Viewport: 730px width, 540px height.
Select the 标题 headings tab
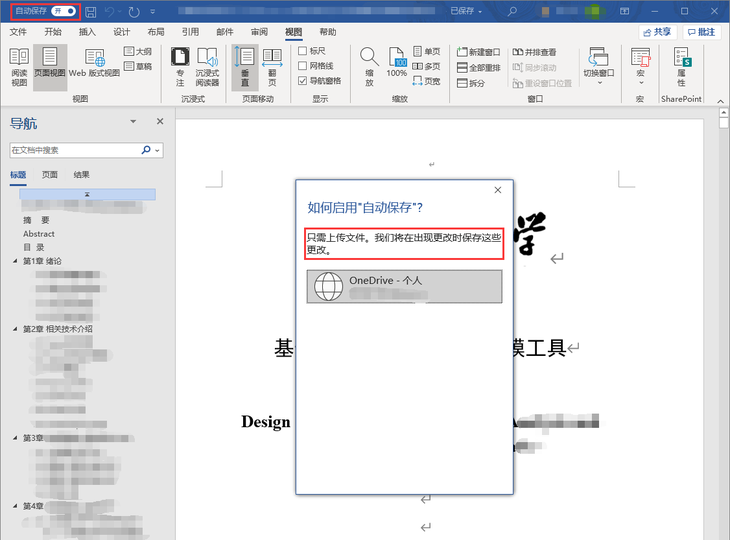[18, 175]
